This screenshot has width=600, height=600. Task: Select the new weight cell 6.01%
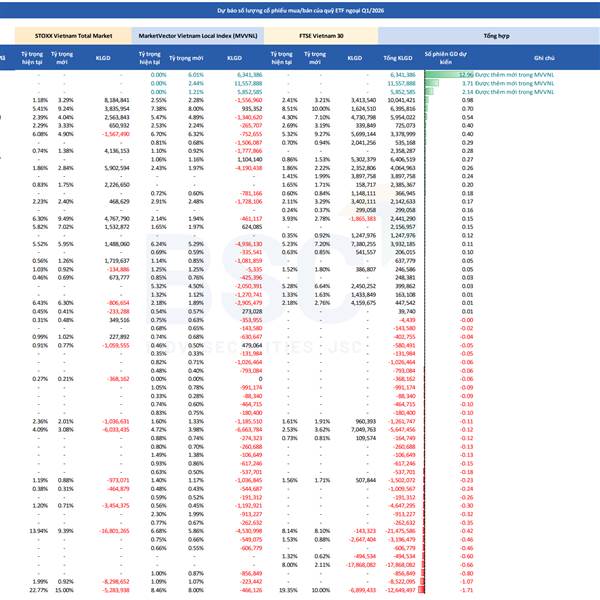[196, 75]
